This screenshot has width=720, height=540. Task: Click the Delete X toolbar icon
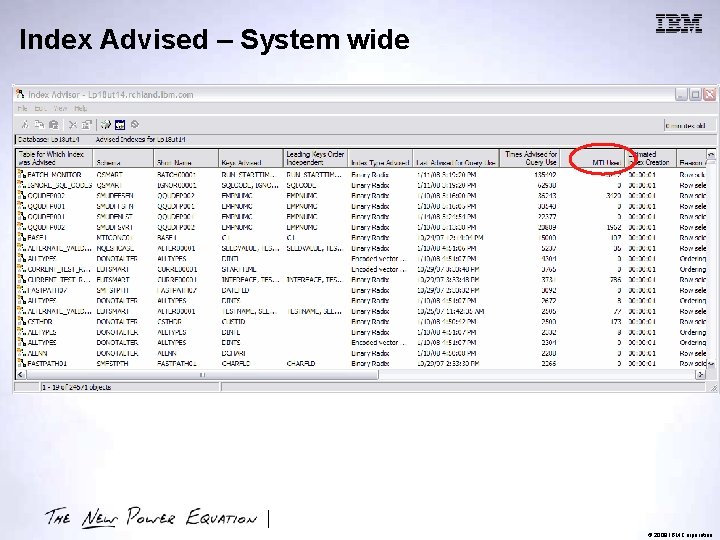(73, 124)
